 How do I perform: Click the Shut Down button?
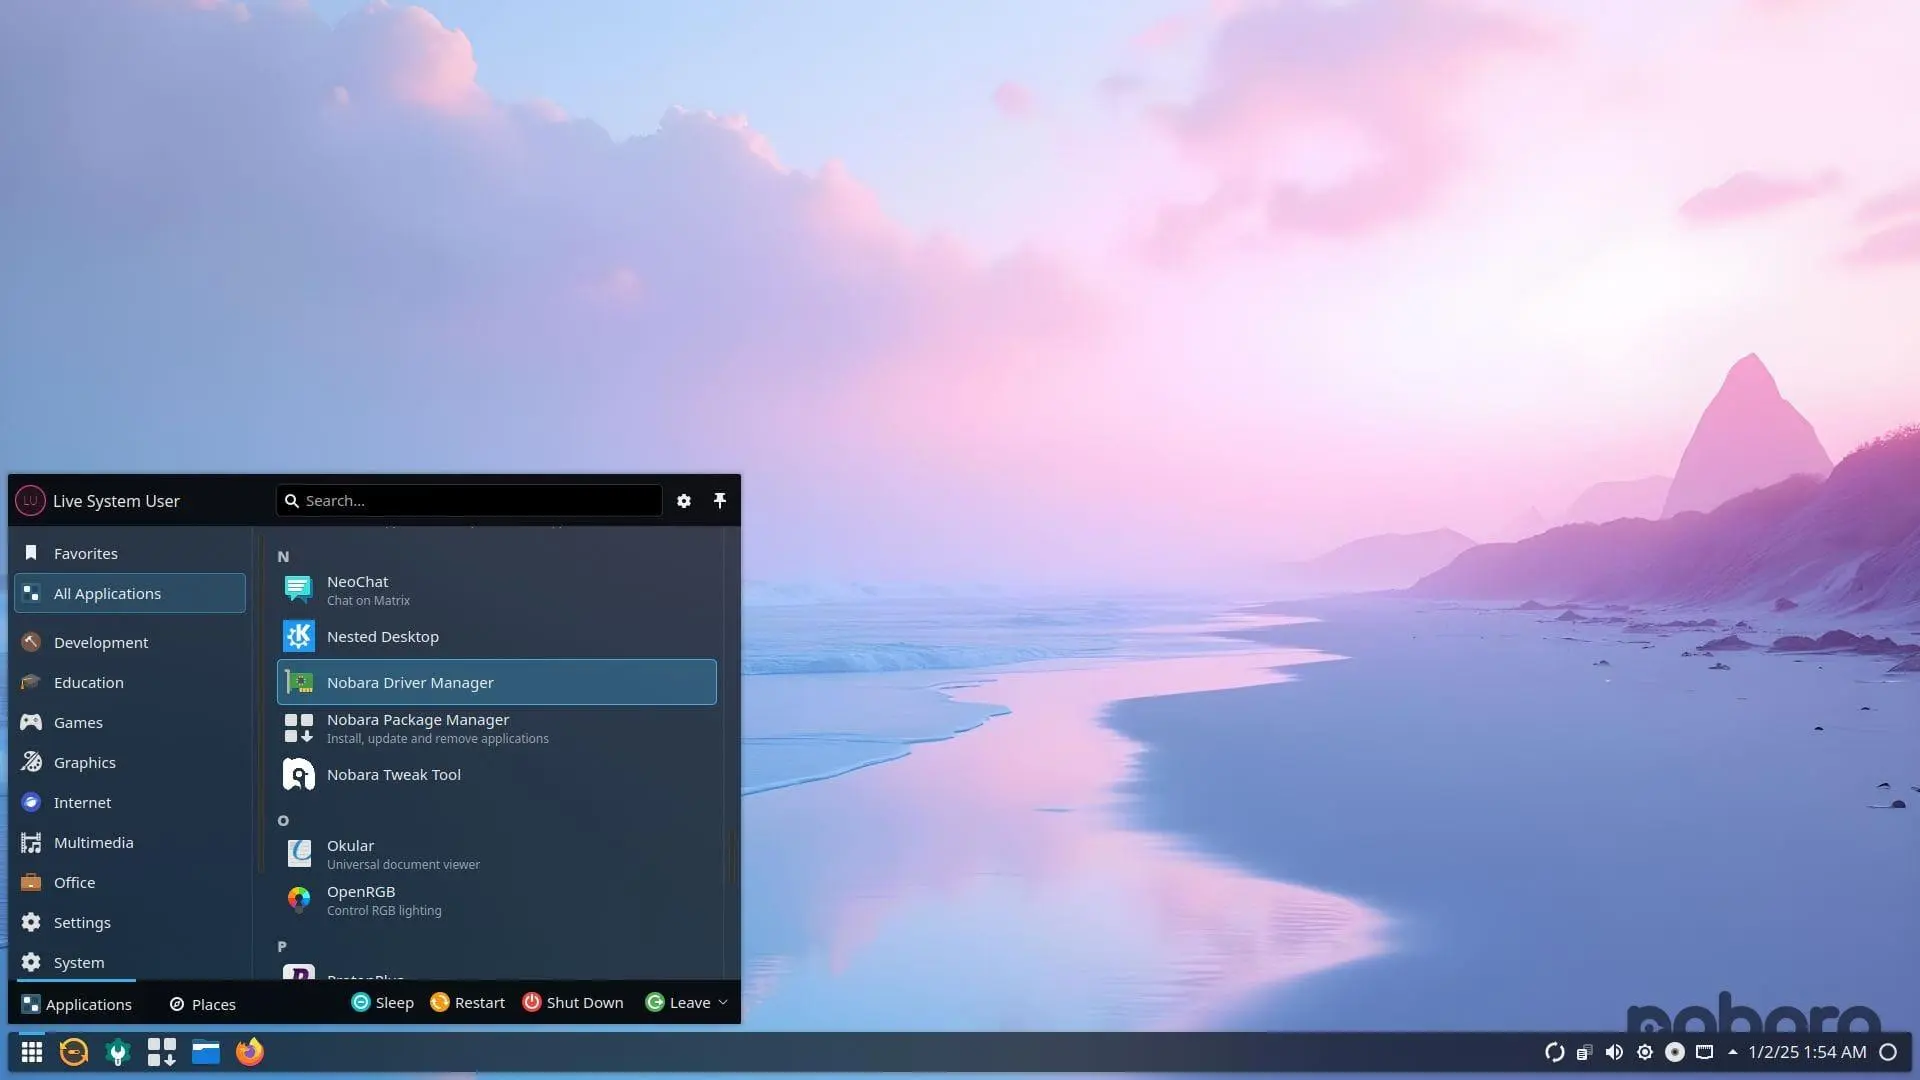pos(573,1002)
